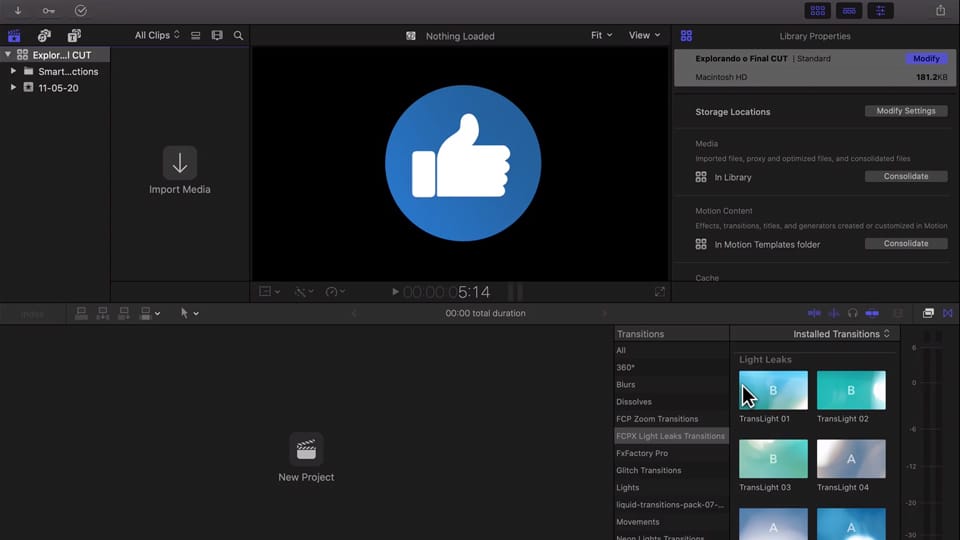
Task: Expand the Smart...ctions folder
Action: (x=13, y=71)
